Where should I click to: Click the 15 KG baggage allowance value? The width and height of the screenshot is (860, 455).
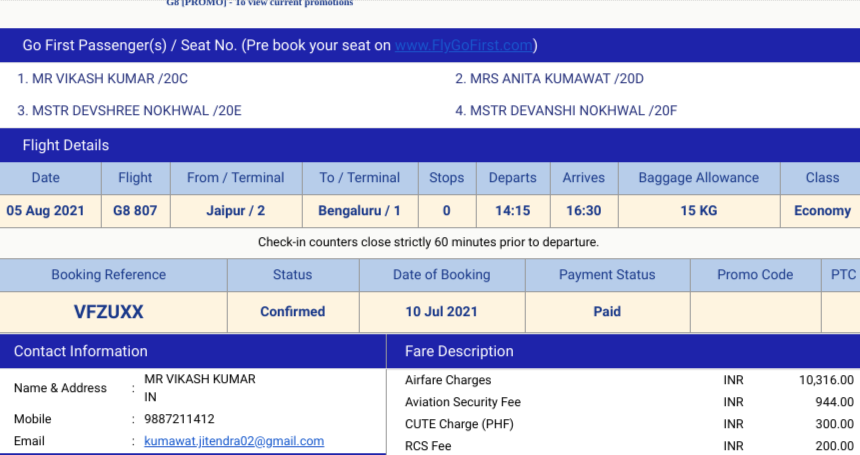click(699, 211)
